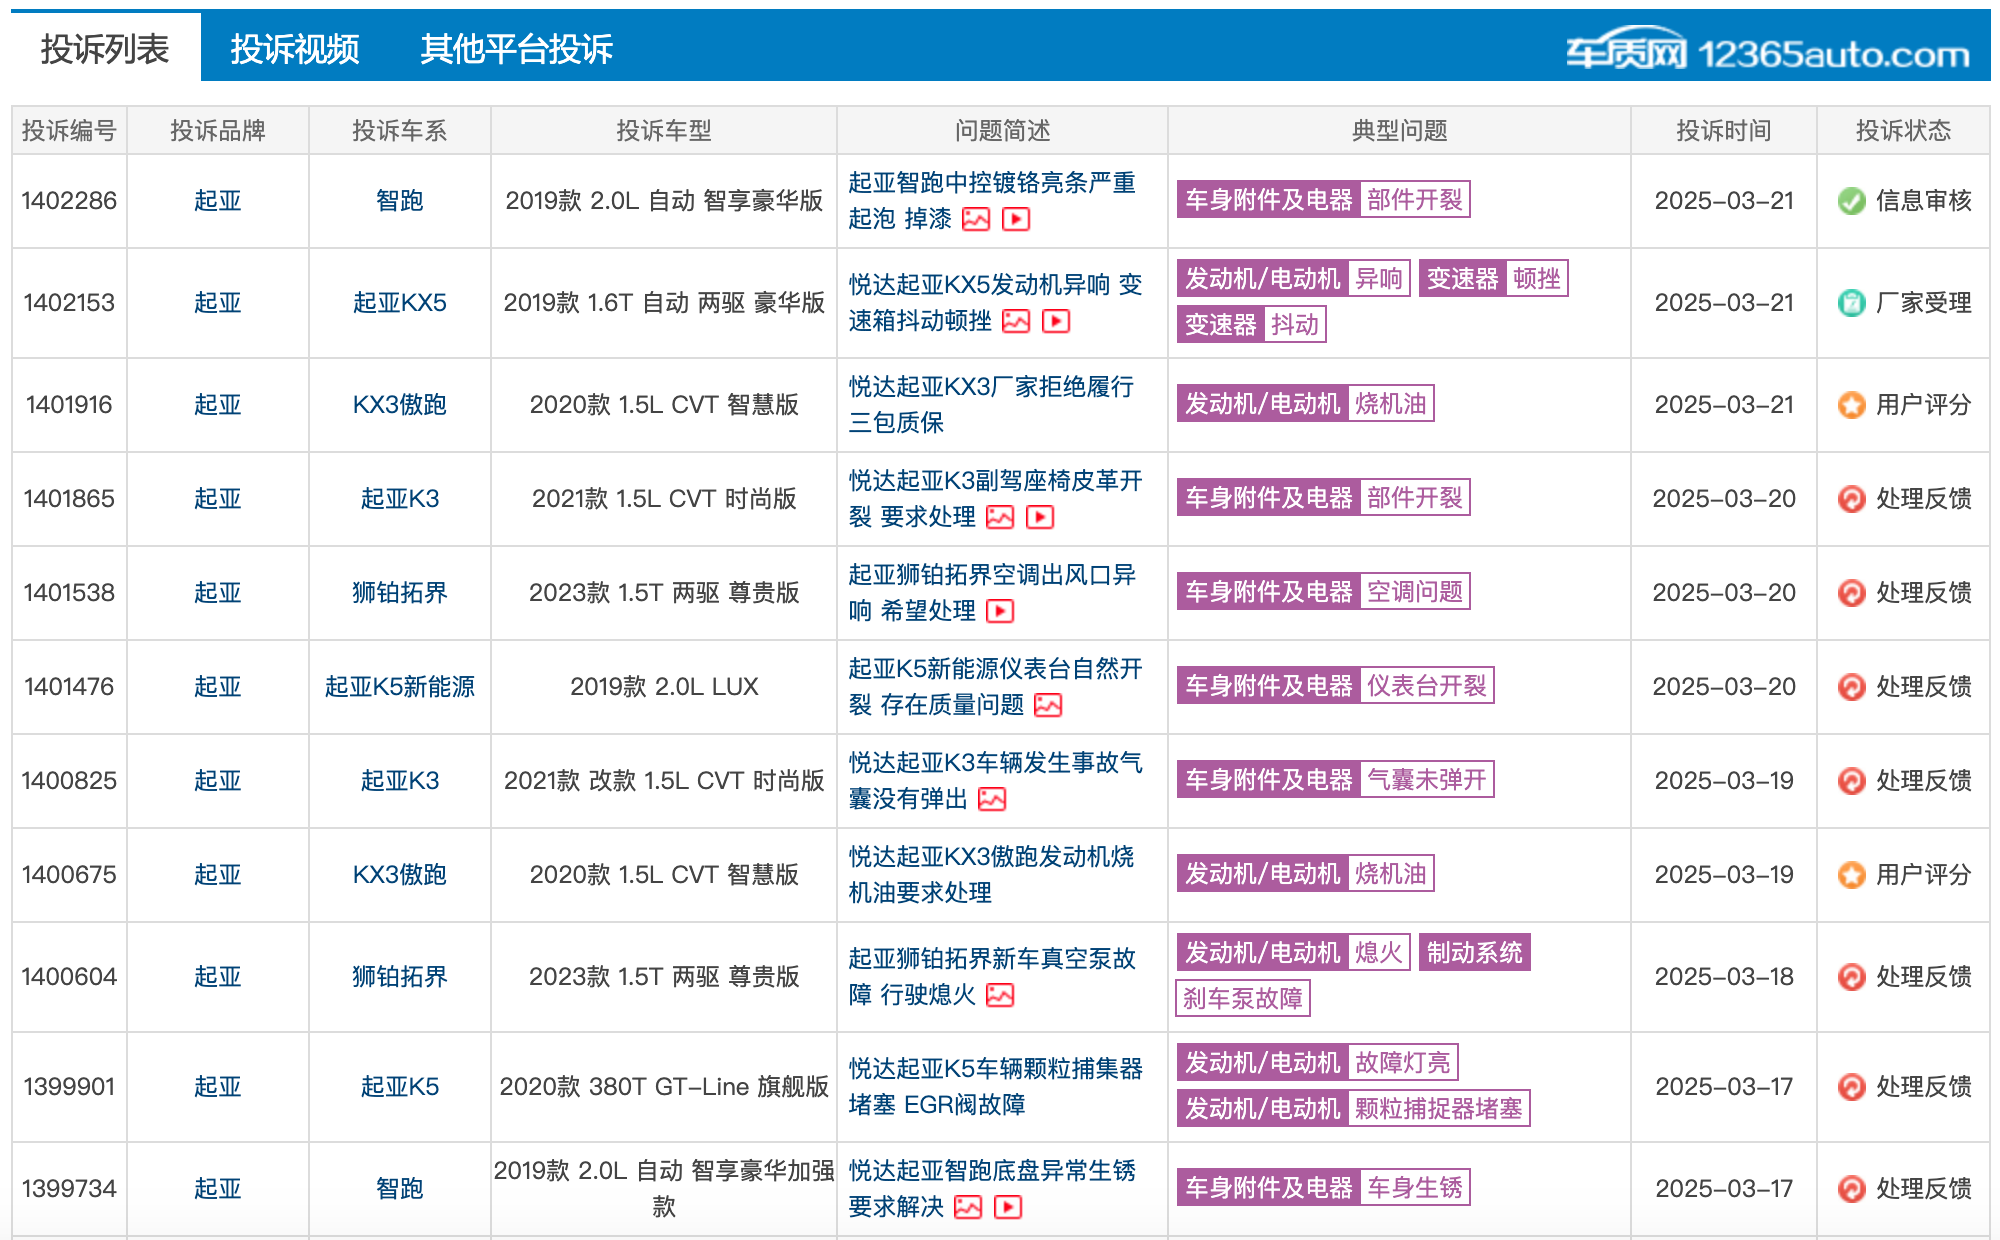Click date 2025-03-18
This screenshot has height=1240, width=2000.
point(1724,977)
